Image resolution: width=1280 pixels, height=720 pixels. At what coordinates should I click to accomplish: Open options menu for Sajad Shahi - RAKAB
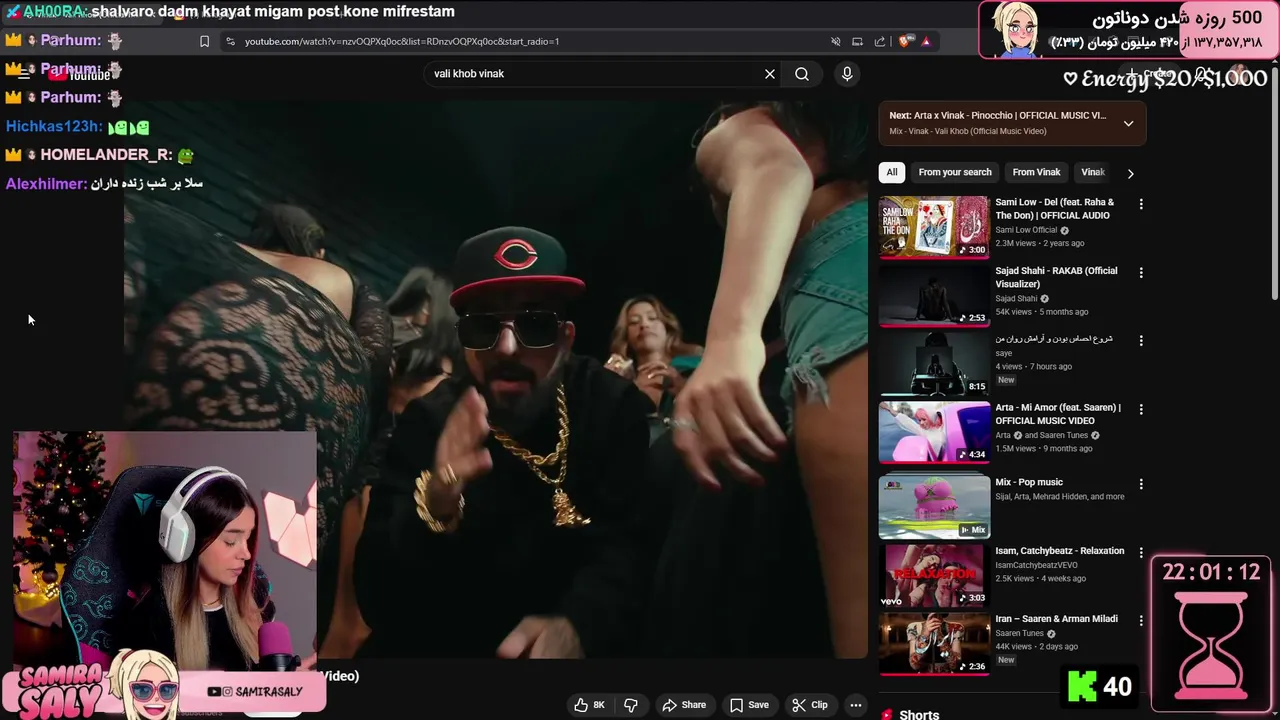[1141, 272]
